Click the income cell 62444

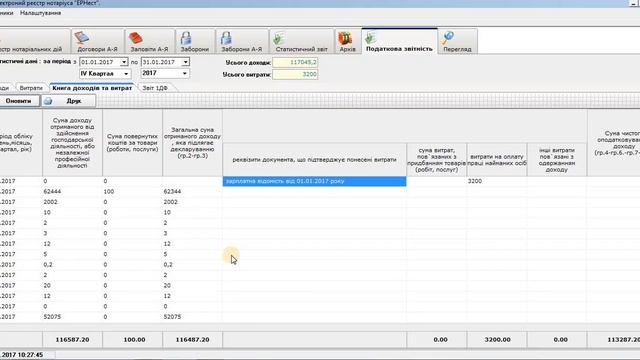[72, 191]
